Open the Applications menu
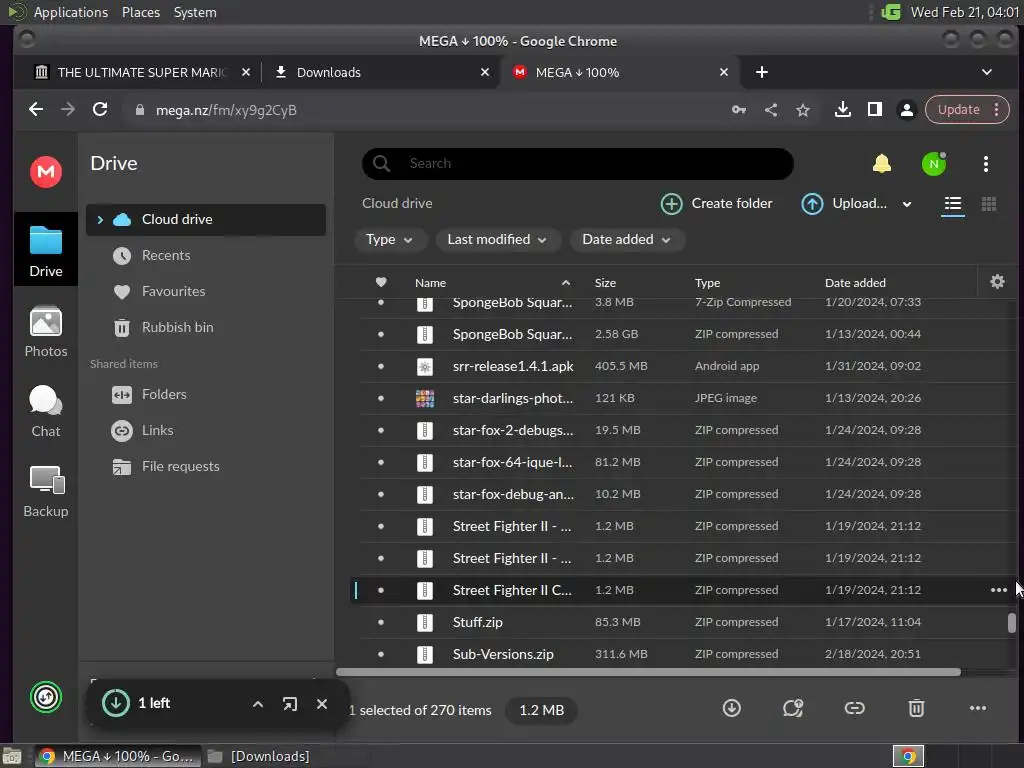1024x768 pixels. [71, 12]
